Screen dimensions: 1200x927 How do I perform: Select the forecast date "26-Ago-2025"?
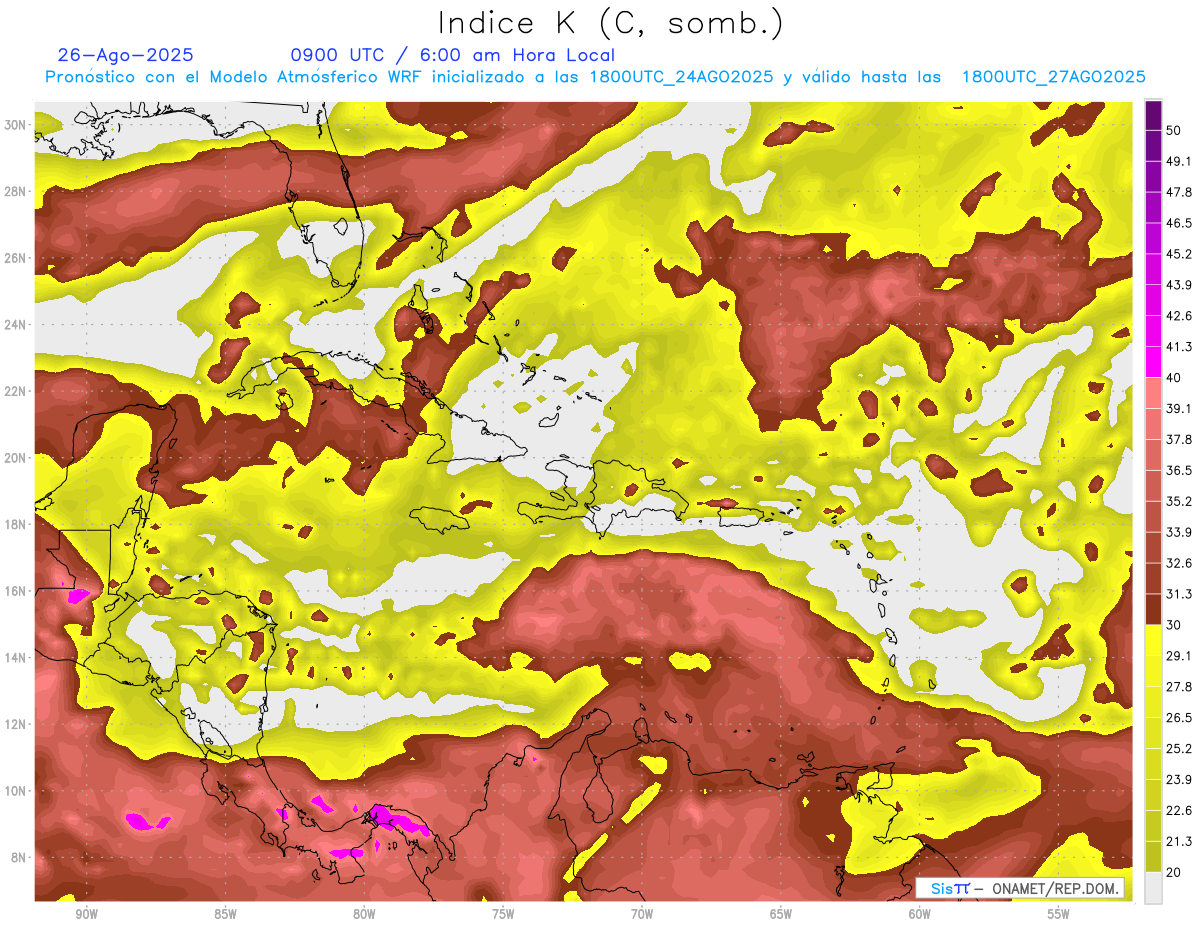tap(126, 55)
